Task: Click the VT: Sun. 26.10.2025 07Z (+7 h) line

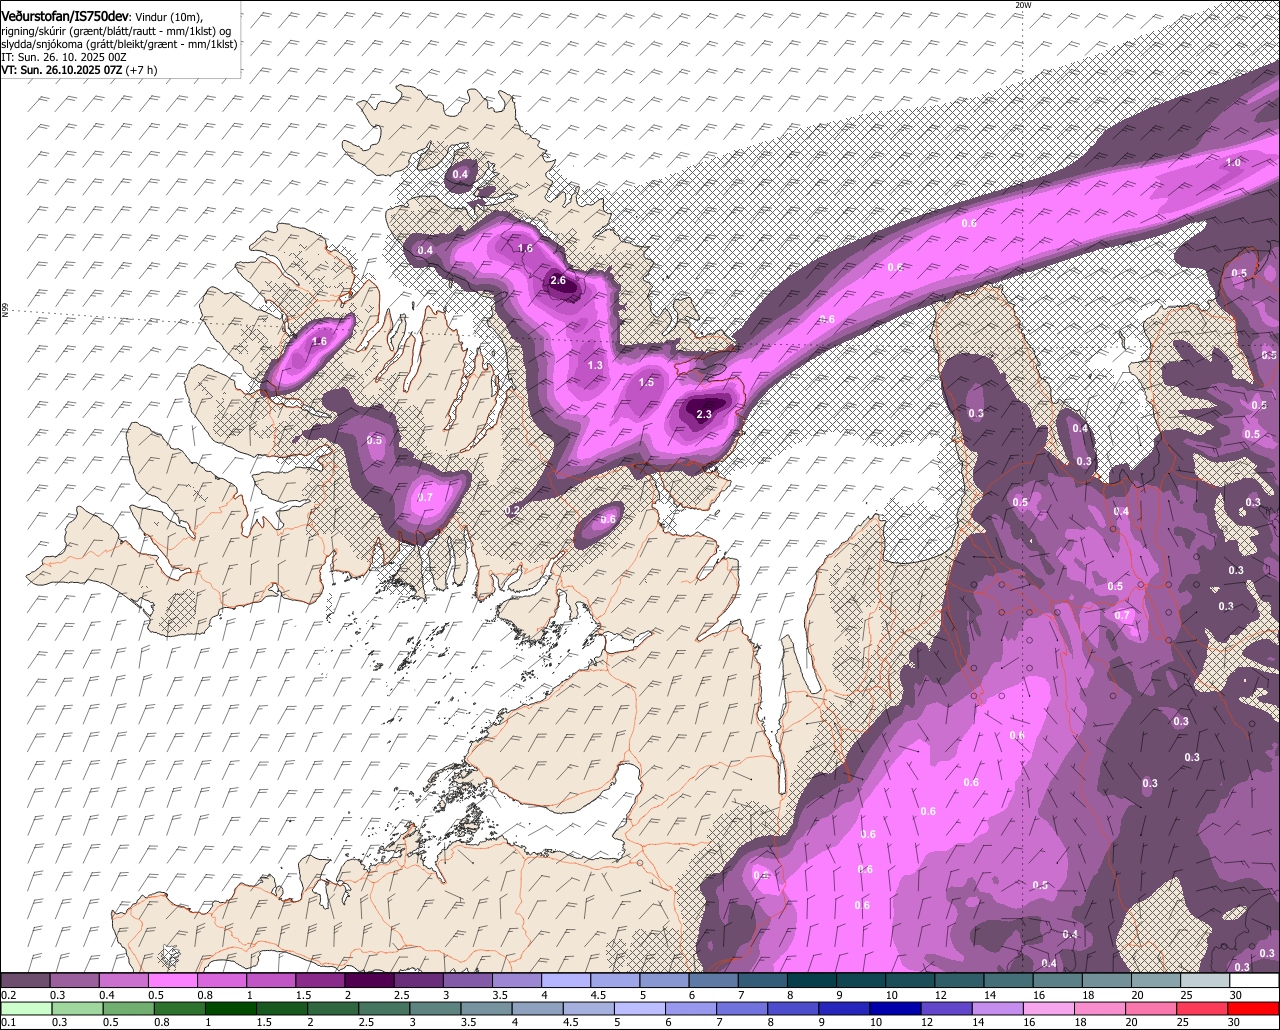Action: pyautogui.click(x=79, y=70)
